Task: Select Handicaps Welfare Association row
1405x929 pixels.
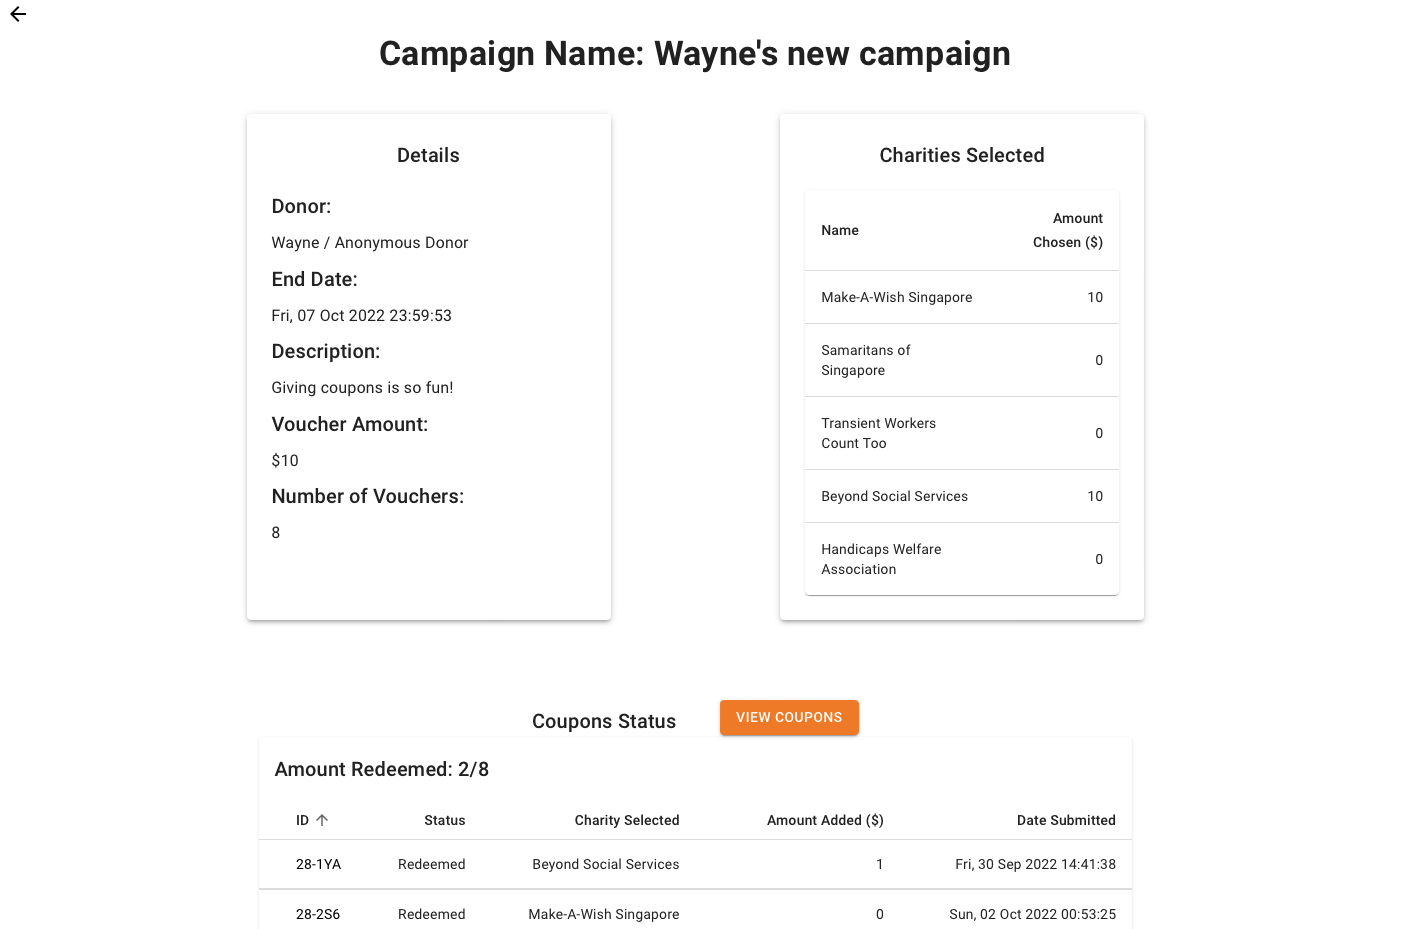Action: (x=962, y=559)
